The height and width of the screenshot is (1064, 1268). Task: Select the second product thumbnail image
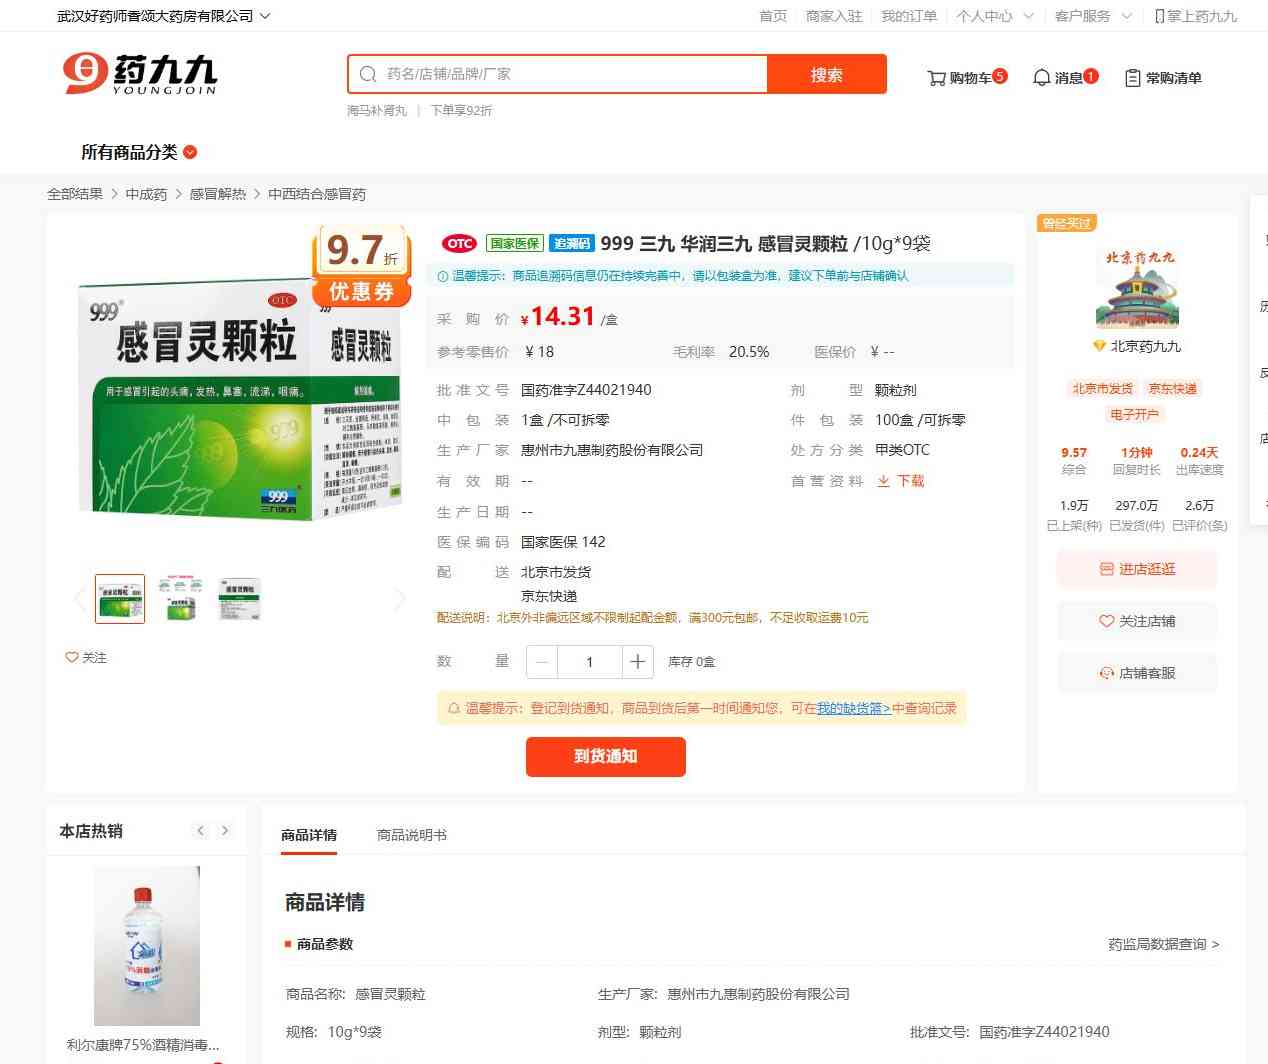[180, 598]
